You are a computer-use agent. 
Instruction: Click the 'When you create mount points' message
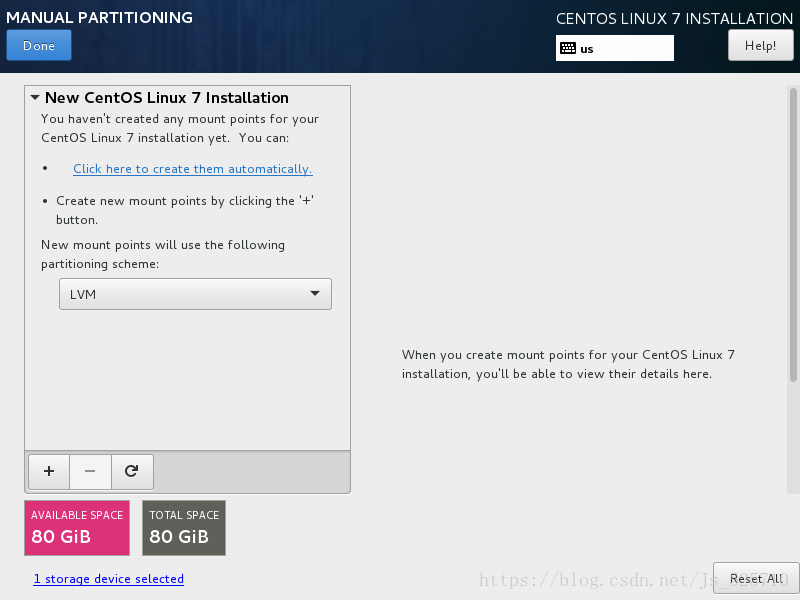pyautogui.click(x=568, y=364)
